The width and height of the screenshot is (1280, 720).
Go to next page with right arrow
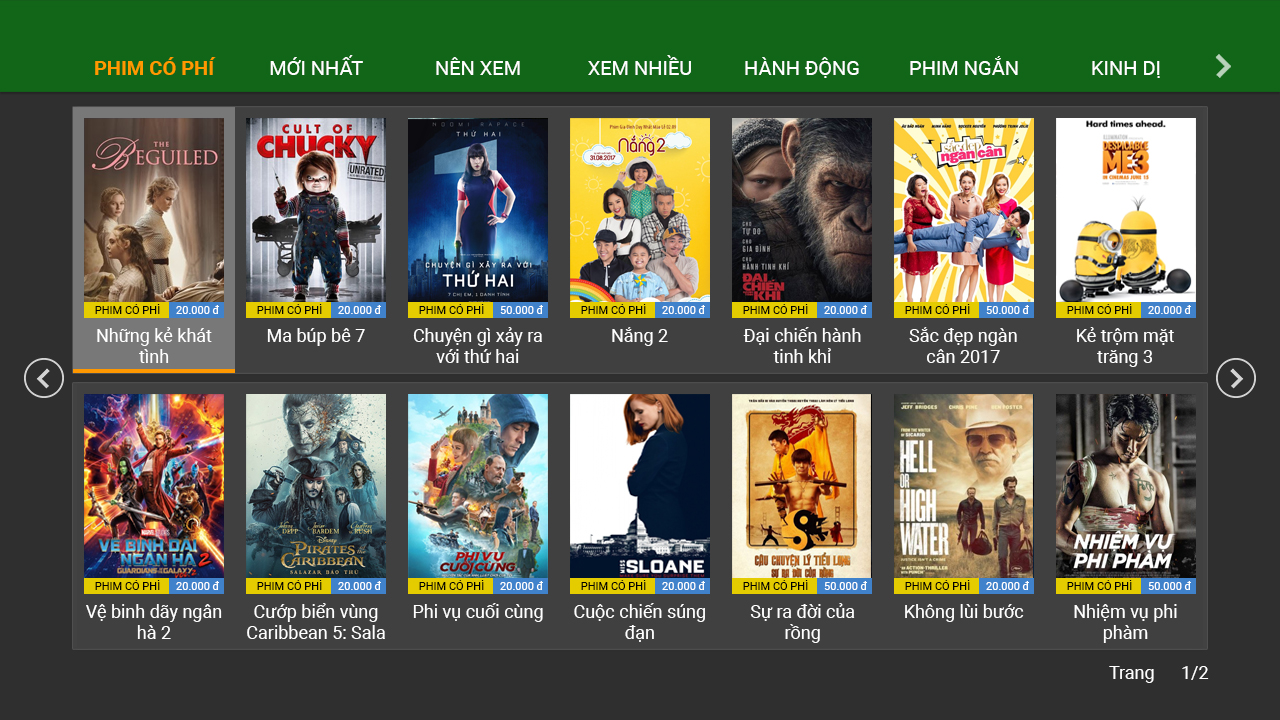(x=1236, y=378)
